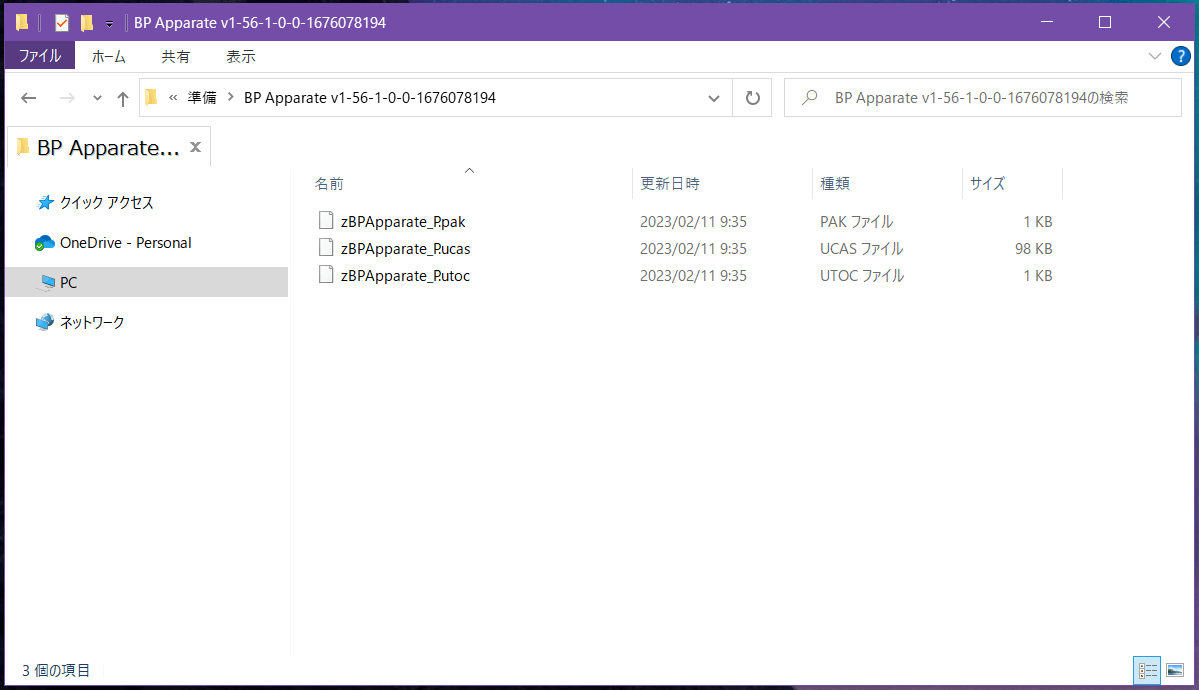Viewport: 1199px width, 690px height.
Task: Click the 98 KB size cell
Action: [1033, 249]
